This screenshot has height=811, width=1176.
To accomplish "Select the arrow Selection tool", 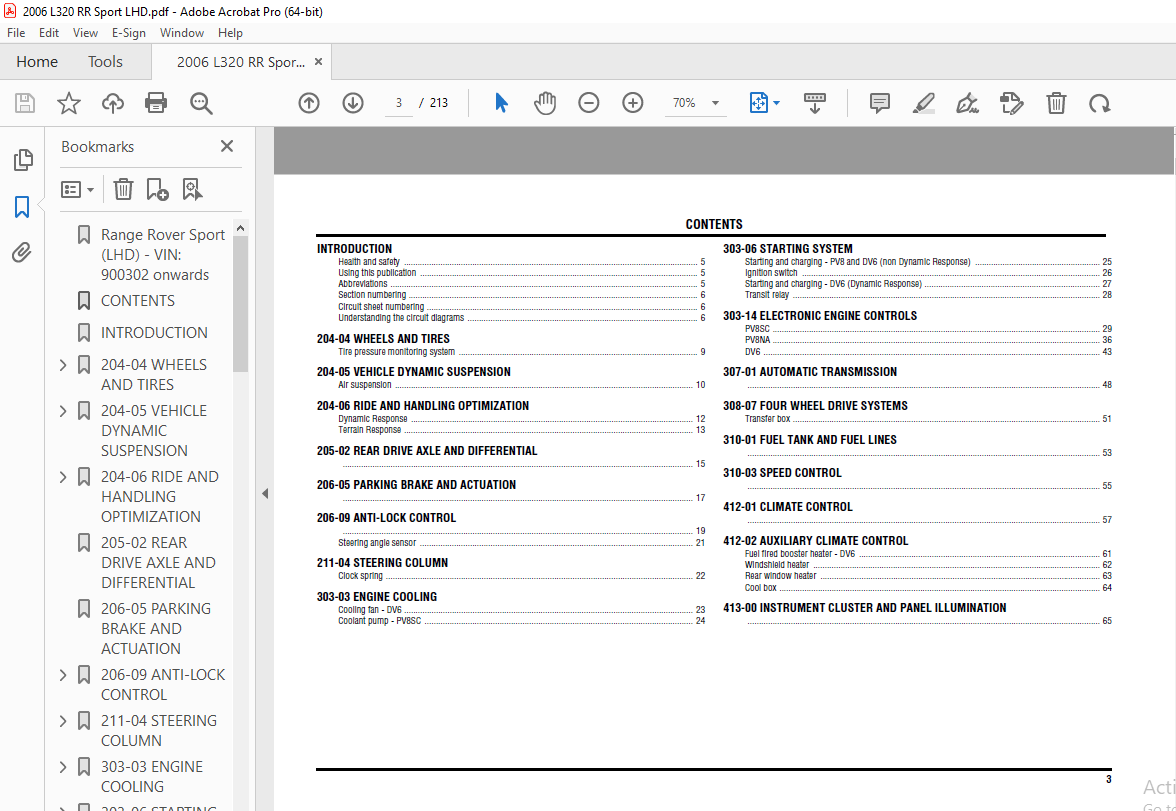I will [502, 103].
